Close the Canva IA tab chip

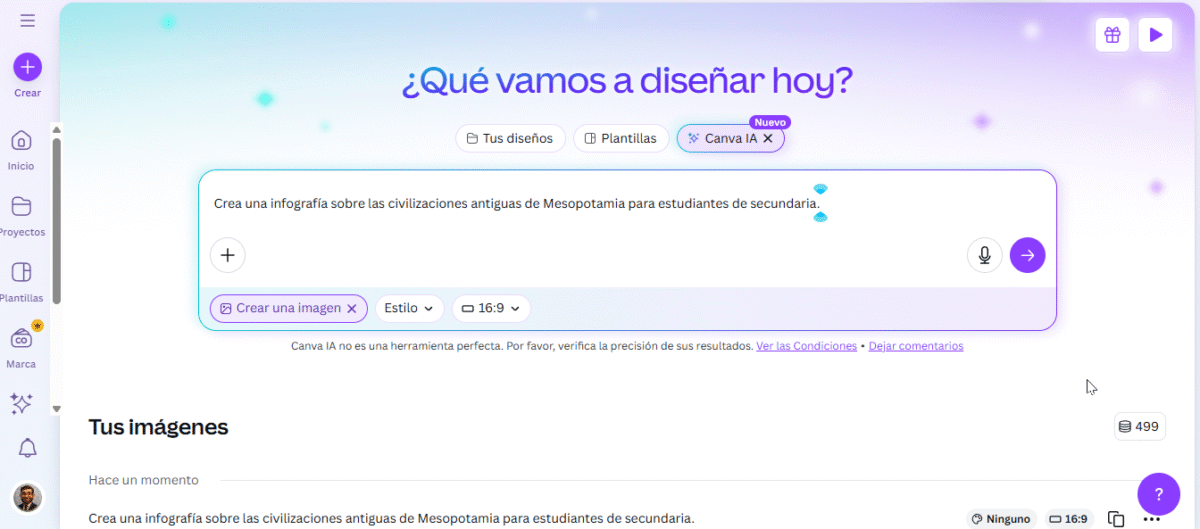pos(768,139)
